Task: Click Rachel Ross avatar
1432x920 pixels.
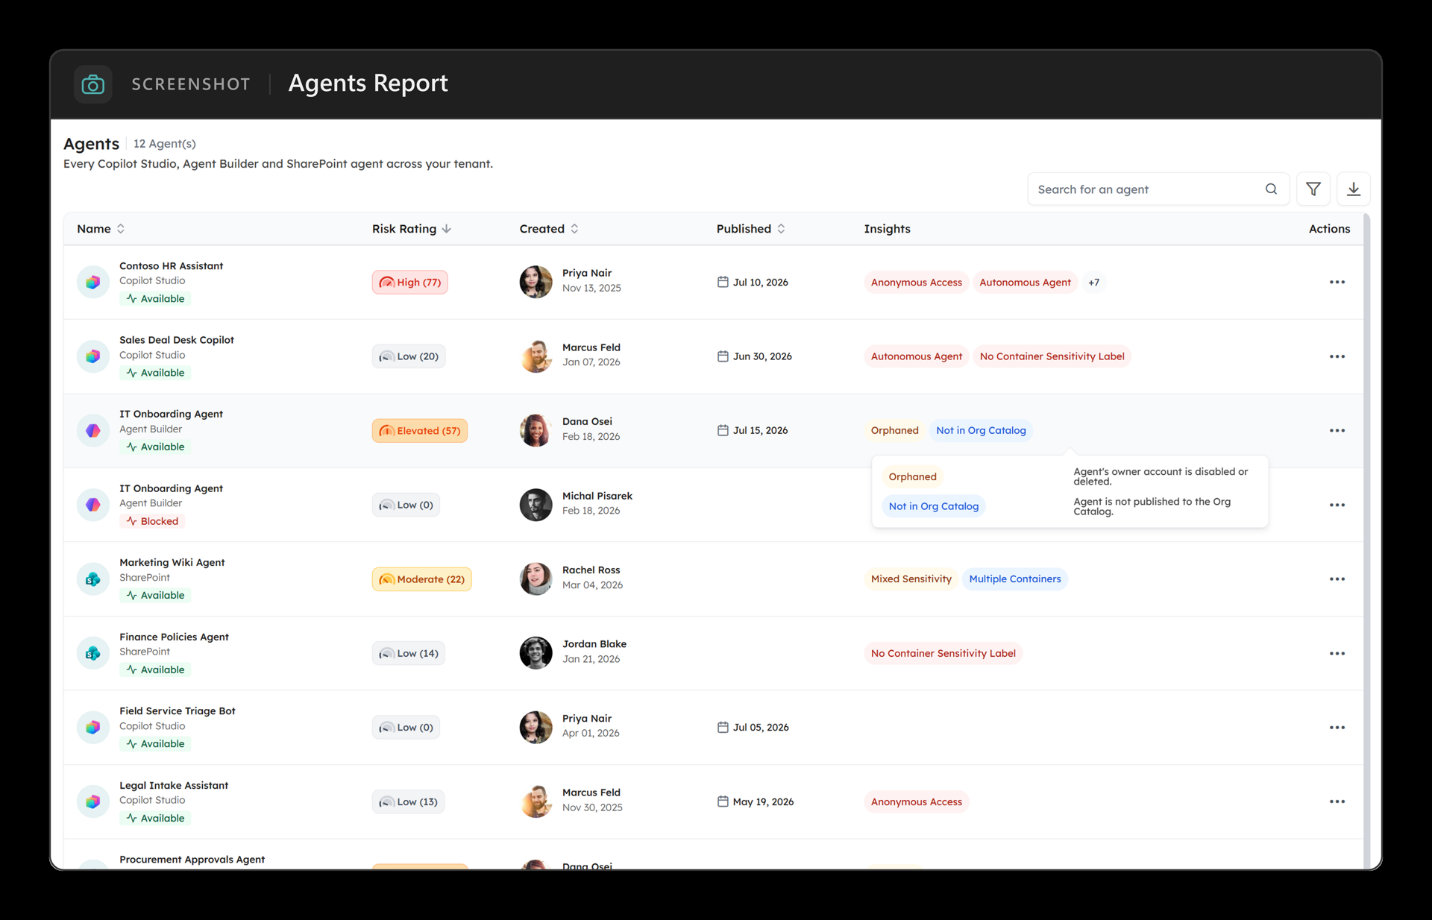Action: point(536,579)
